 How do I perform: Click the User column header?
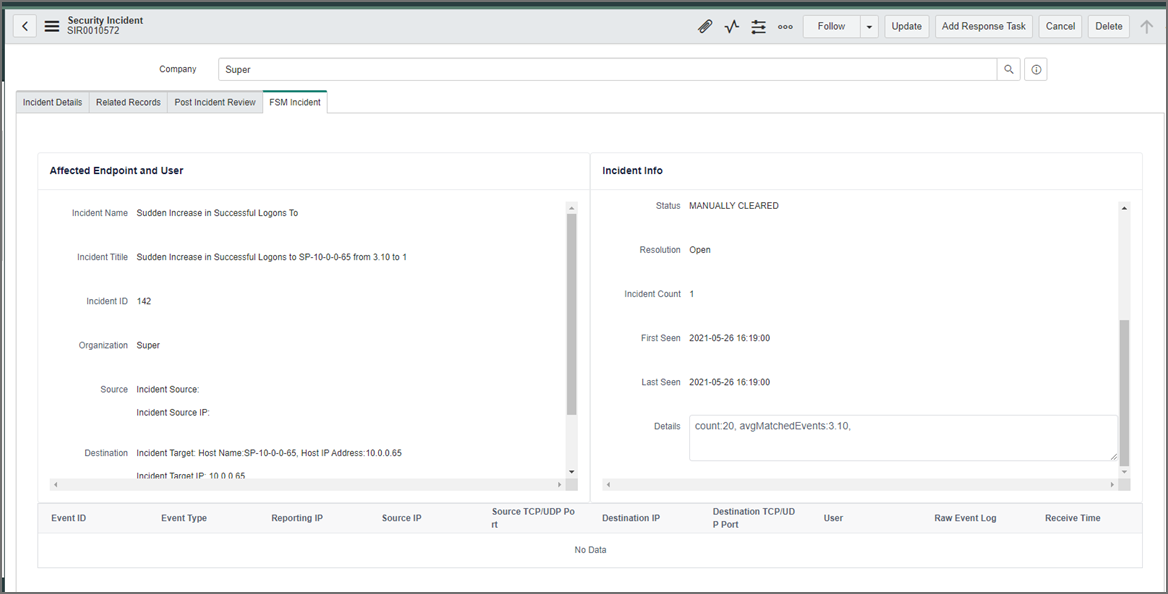click(834, 518)
